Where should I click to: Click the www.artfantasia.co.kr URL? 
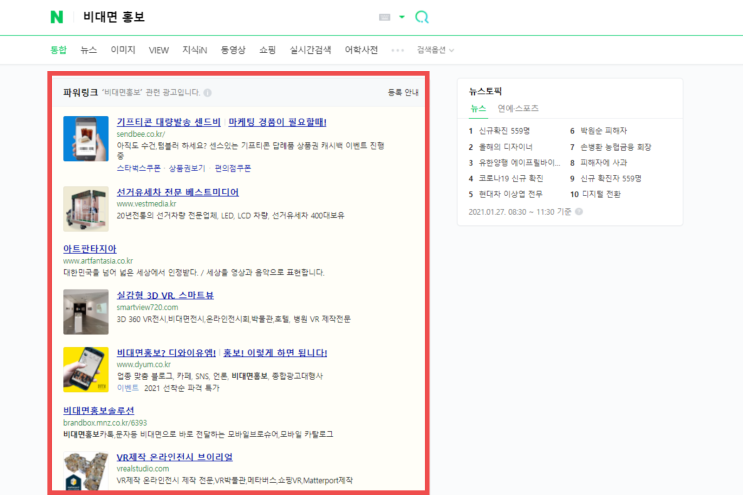point(98,261)
